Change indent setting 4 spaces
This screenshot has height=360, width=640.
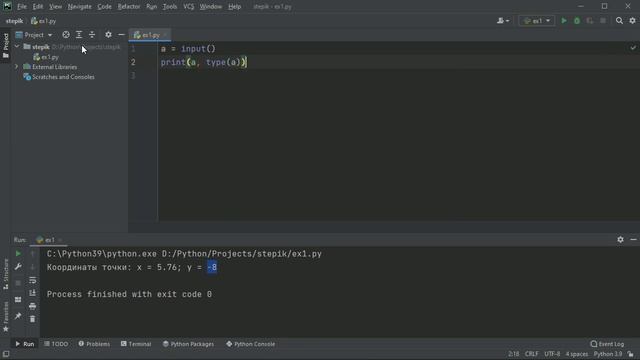(x=577, y=354)
